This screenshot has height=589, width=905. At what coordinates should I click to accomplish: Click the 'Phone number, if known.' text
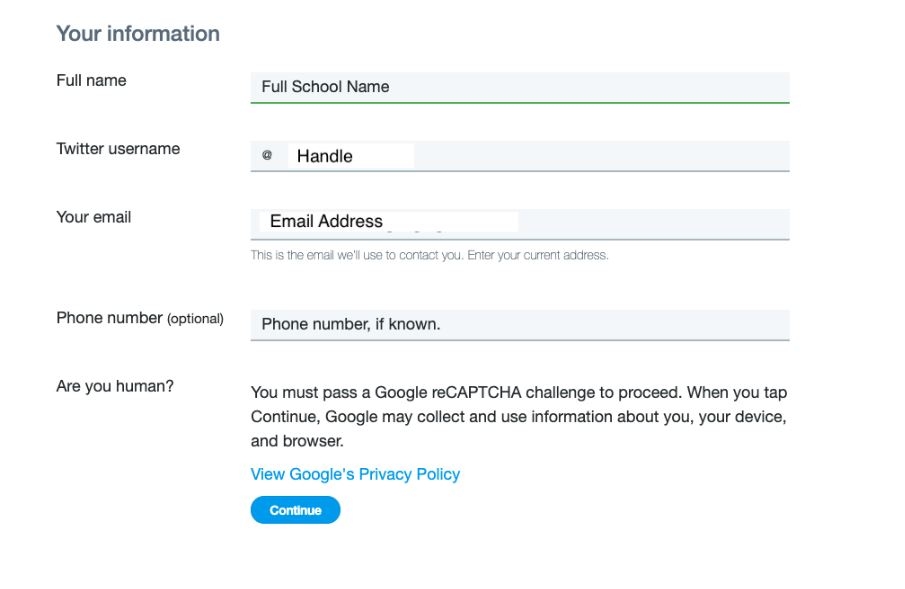click(x=350, y=324)
